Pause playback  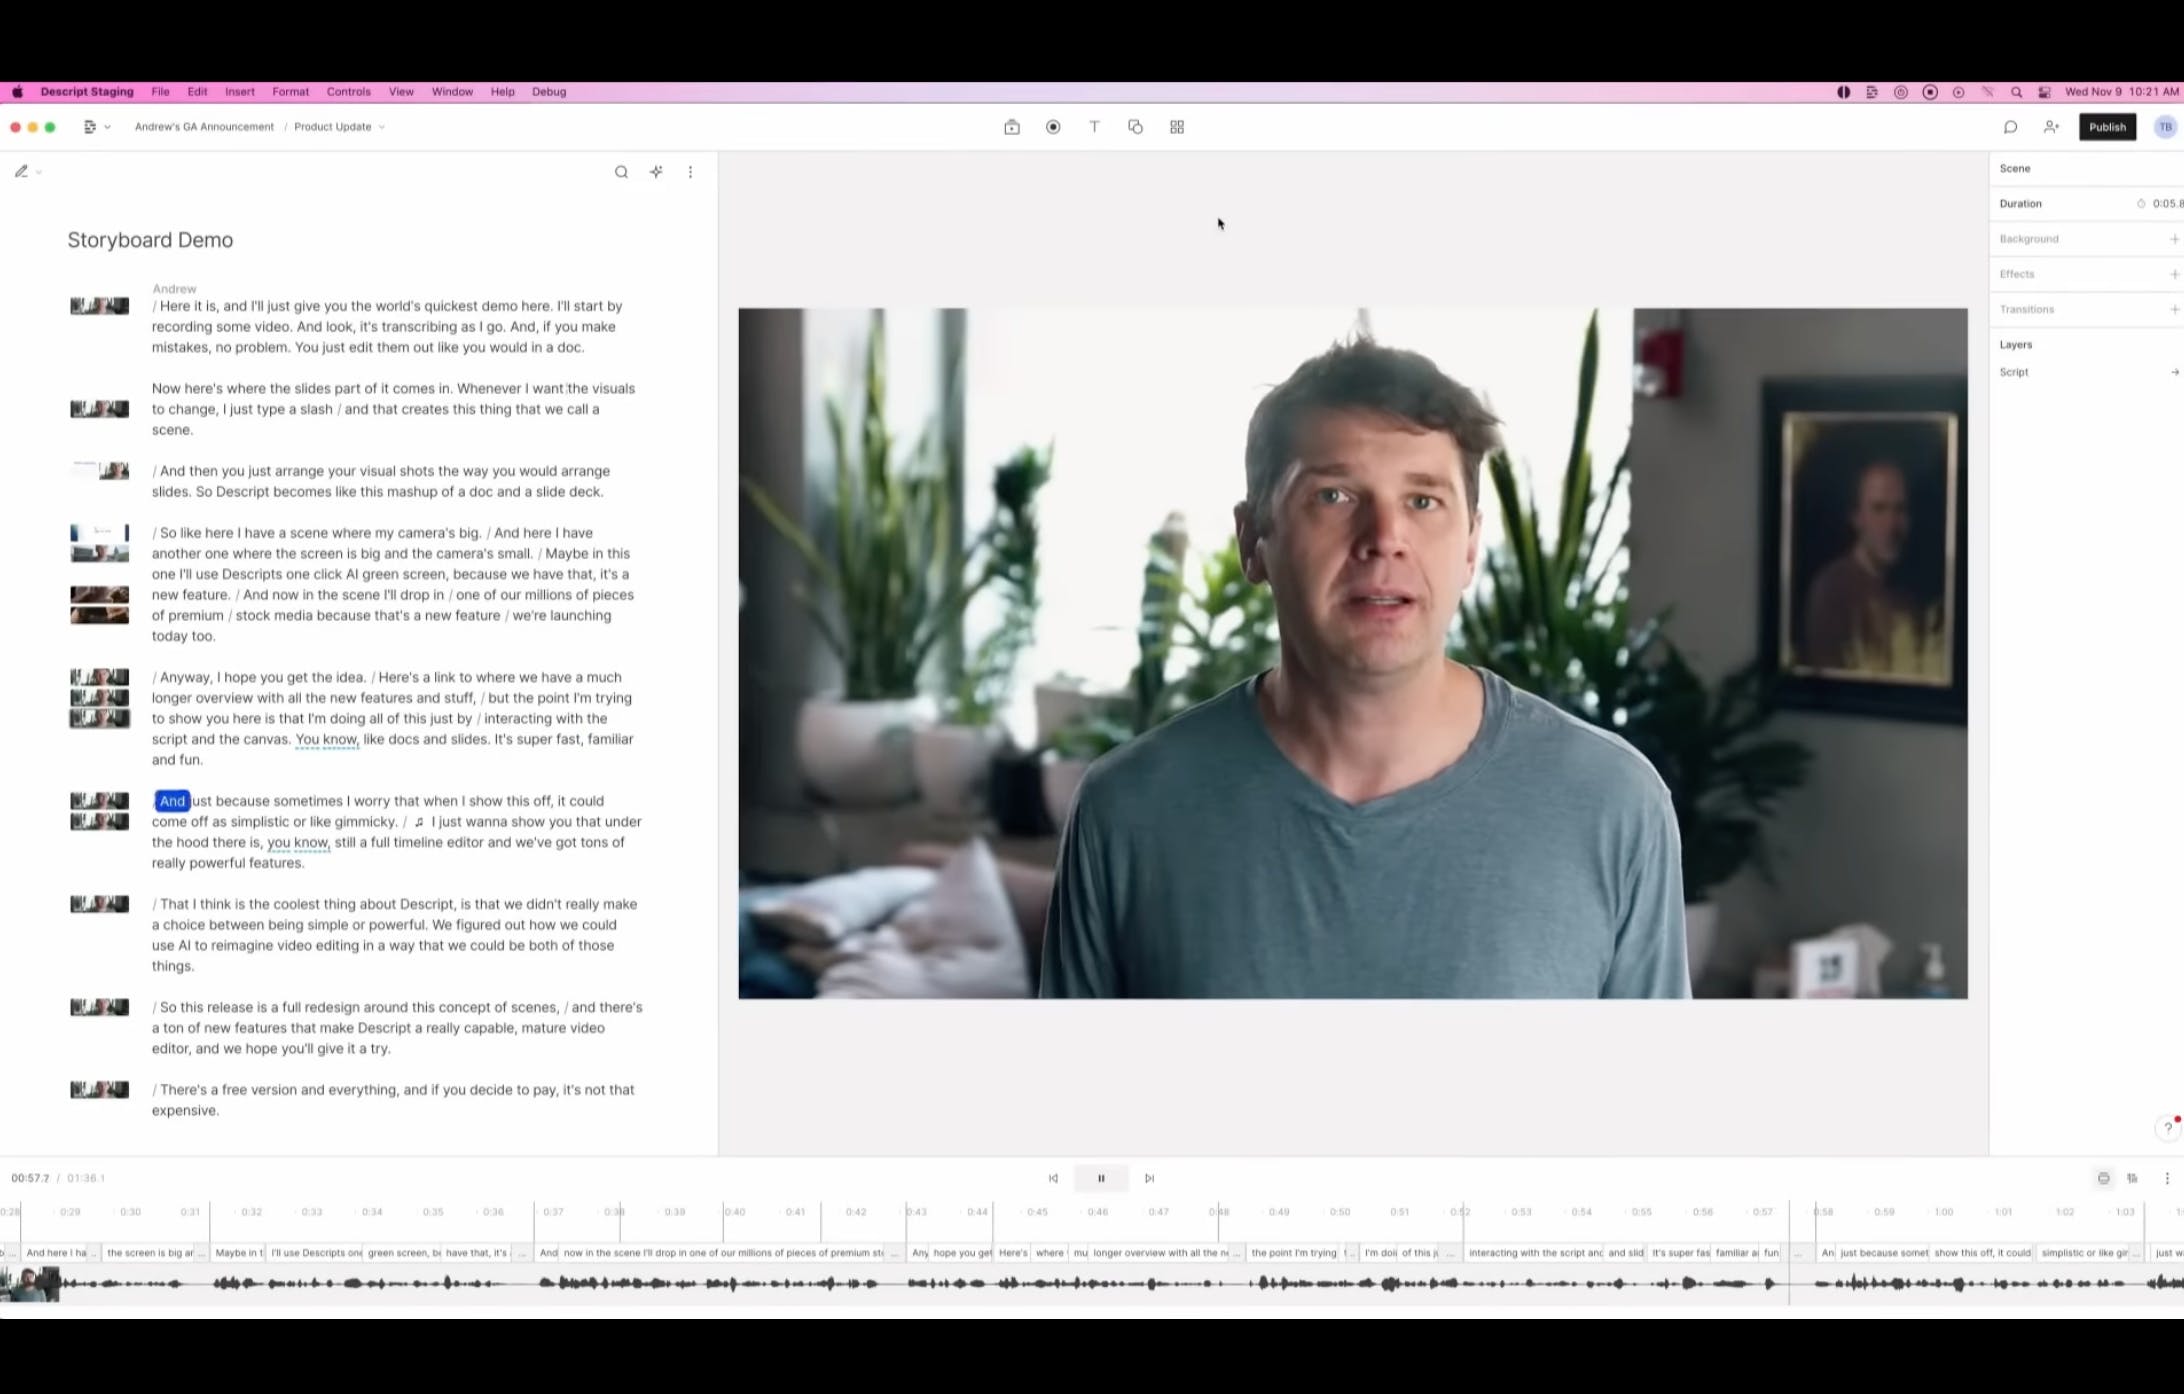pyautogui.click(x=1101, y=1178)
